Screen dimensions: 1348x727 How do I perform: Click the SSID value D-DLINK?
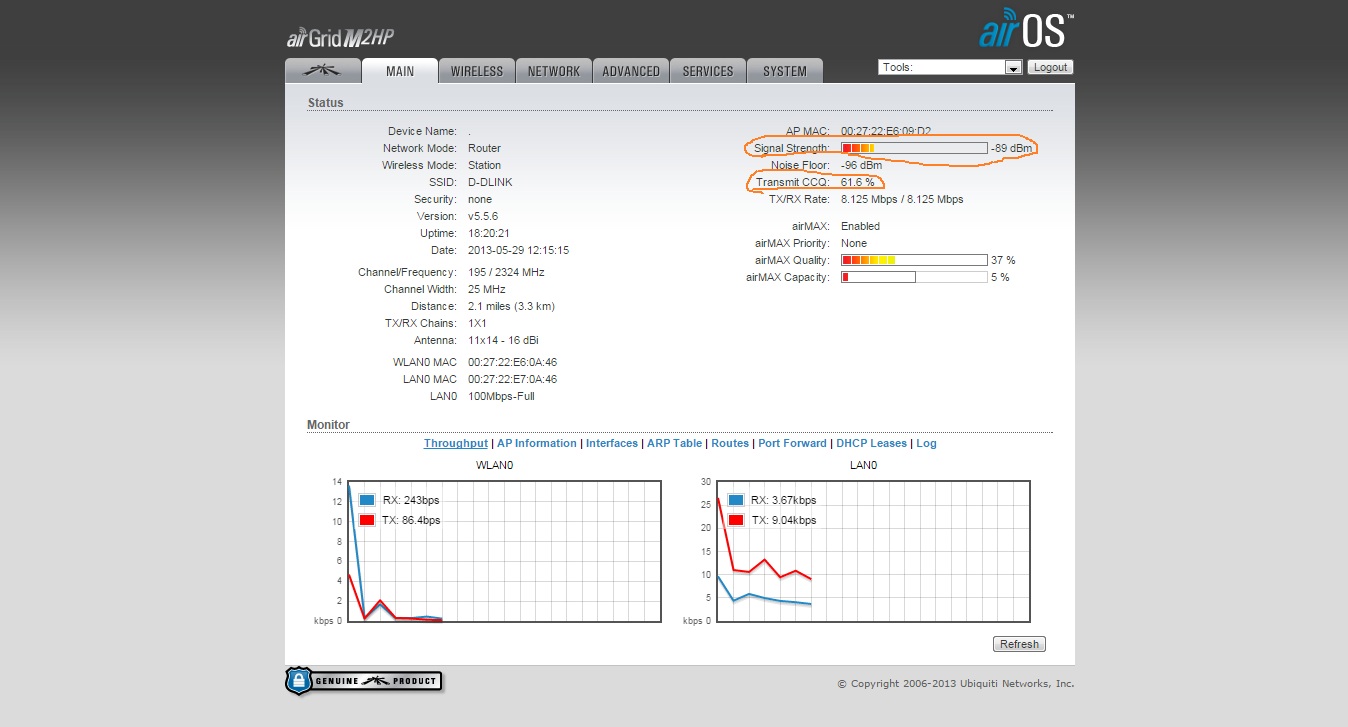[x=490, y=182]
